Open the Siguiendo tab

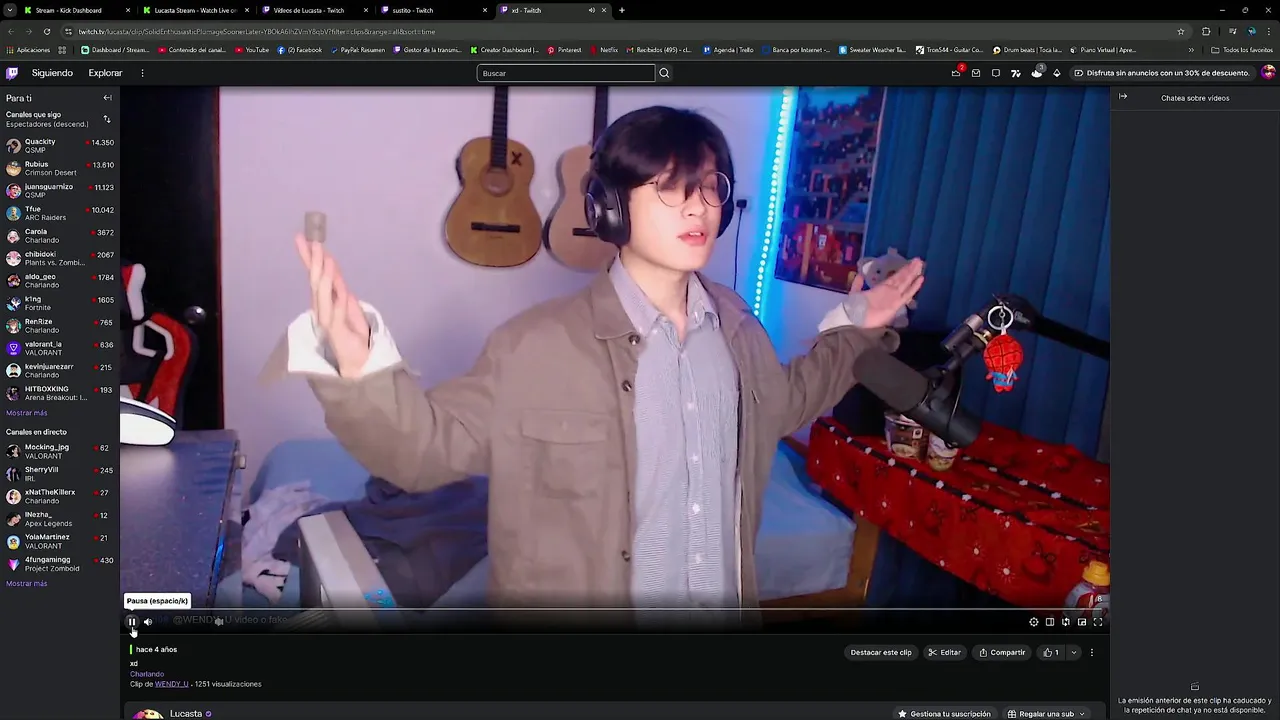coord(52,73)
